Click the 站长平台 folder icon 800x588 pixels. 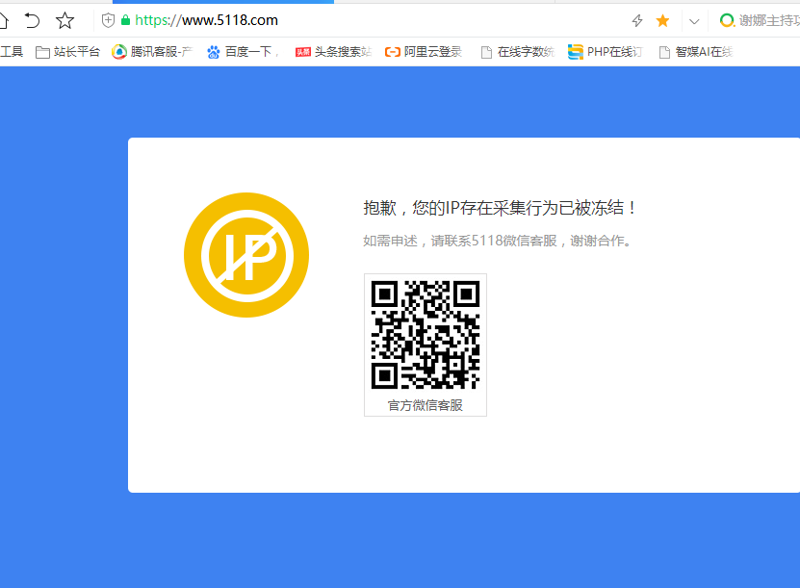[42, 52]
